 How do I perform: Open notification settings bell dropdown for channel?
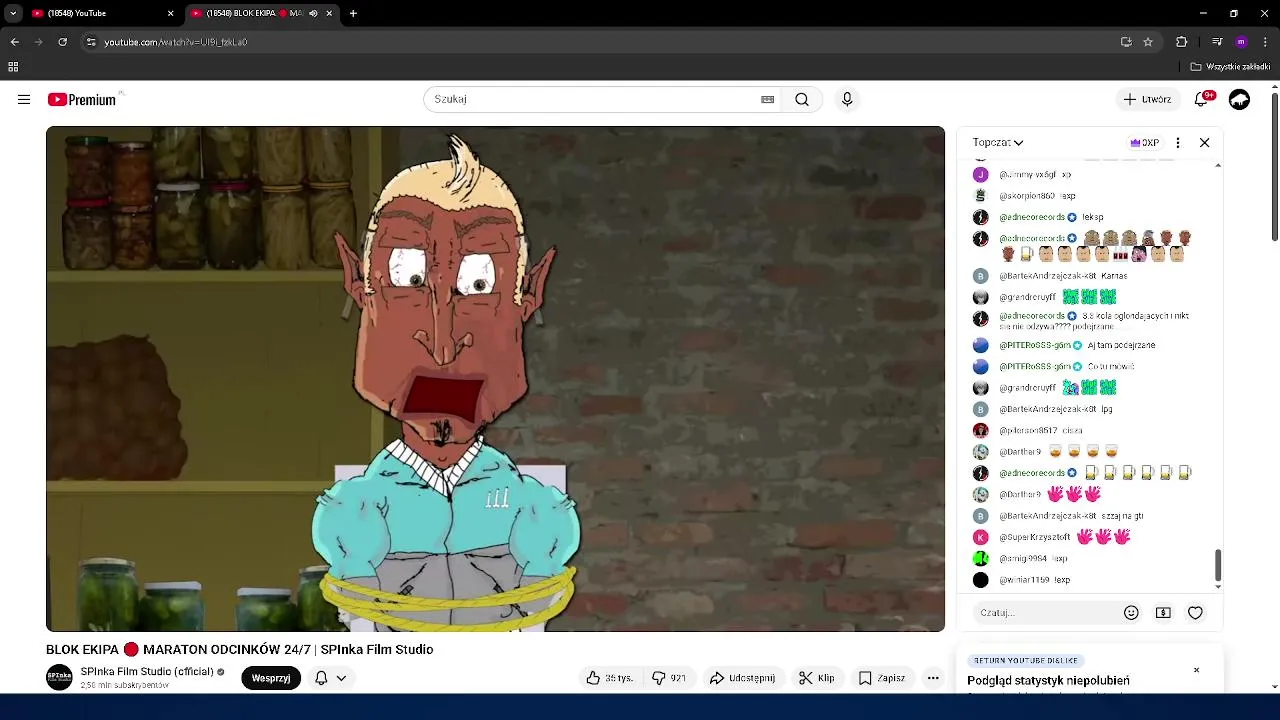tap(331, 678)
